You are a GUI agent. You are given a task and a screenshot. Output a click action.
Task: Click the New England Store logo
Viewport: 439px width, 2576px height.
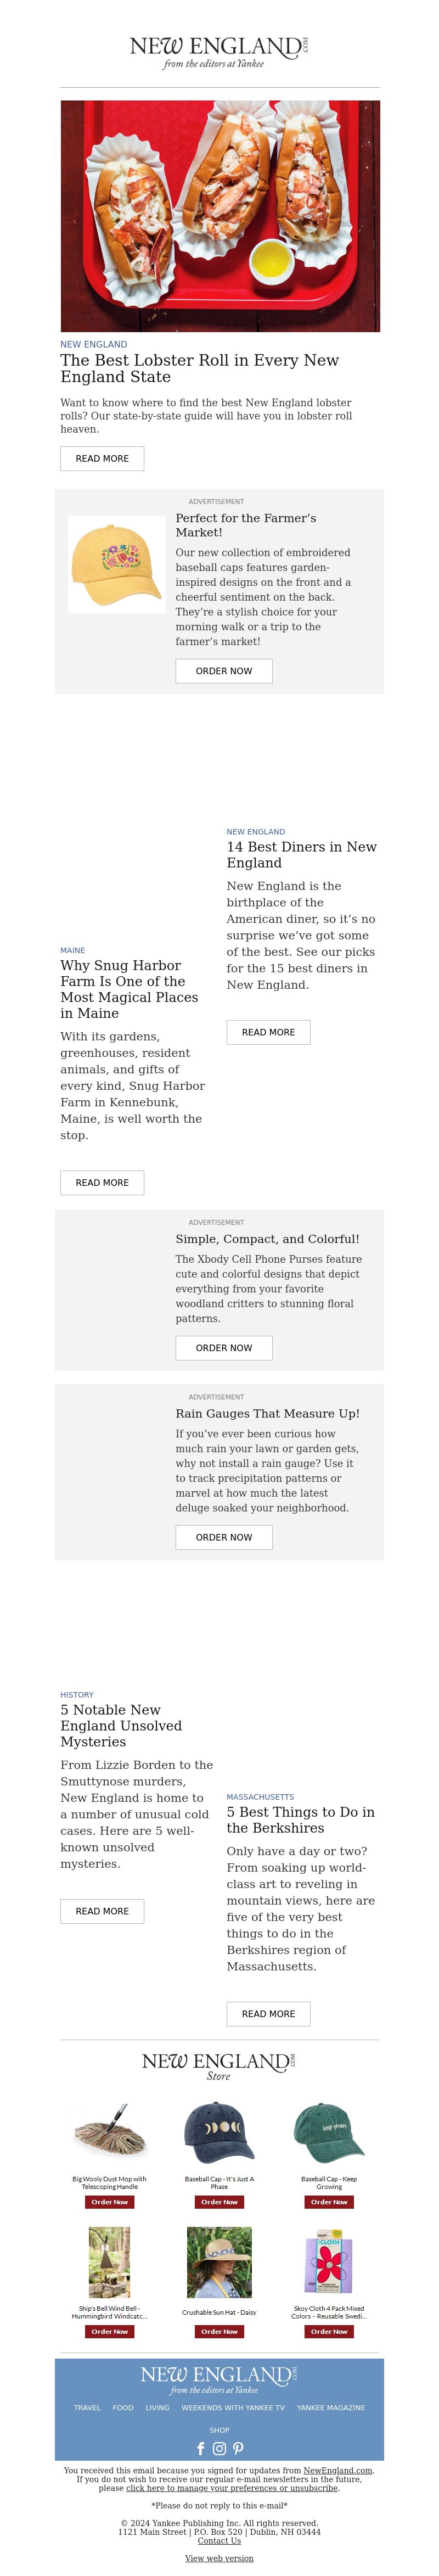(219, 2067)
